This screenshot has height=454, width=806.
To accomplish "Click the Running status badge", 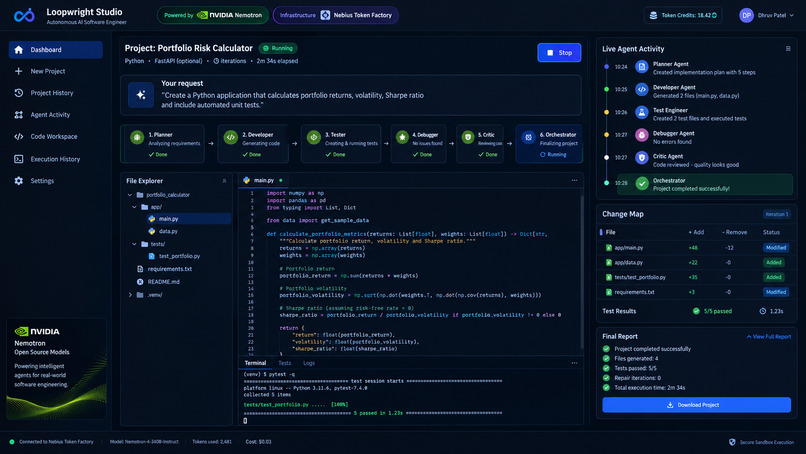I will coord(278,48).
